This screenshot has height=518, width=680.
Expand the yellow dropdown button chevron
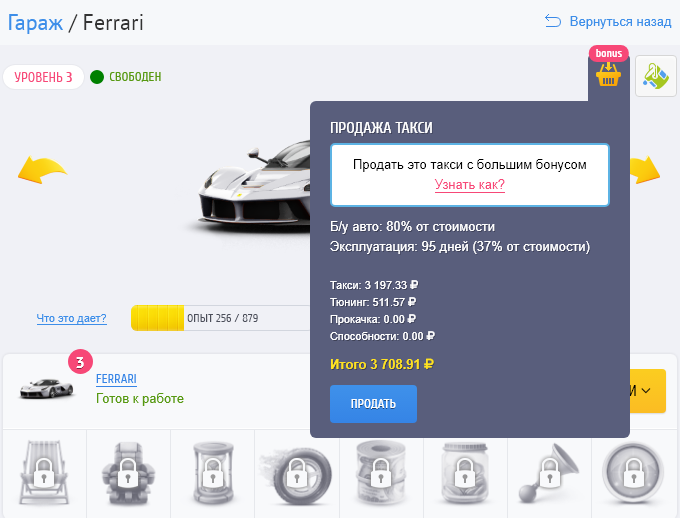(x=646, y=390)
